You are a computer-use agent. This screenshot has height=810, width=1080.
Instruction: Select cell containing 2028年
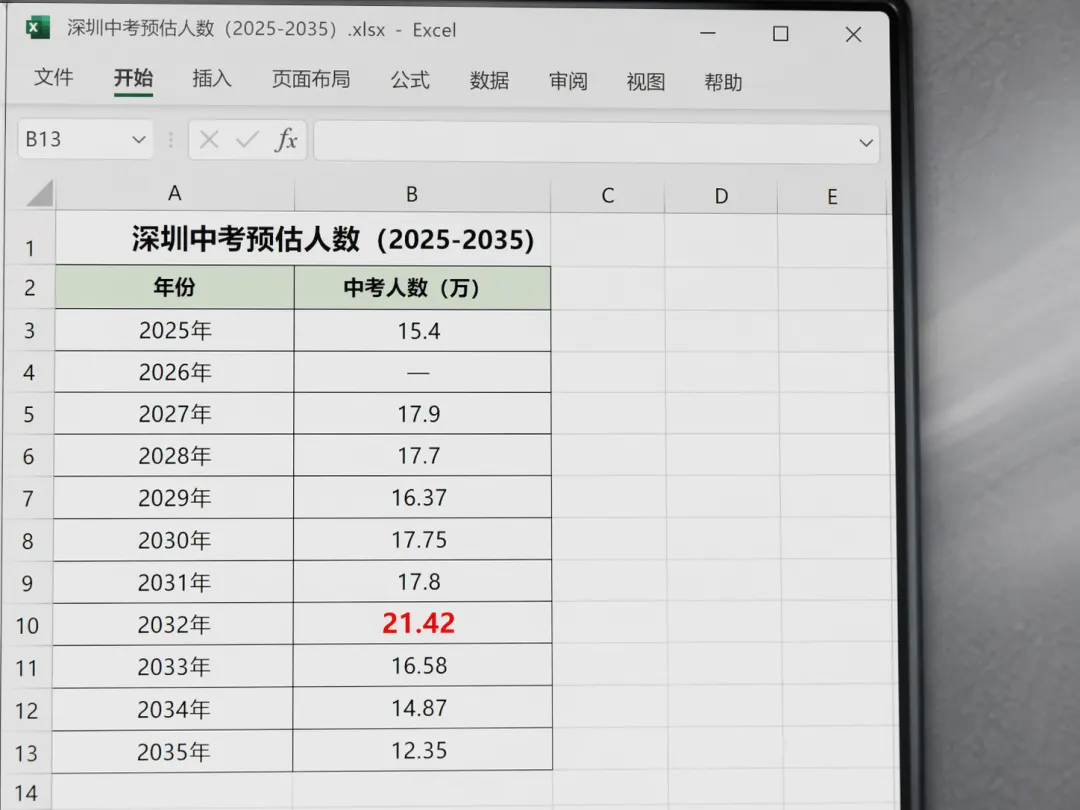174,455
